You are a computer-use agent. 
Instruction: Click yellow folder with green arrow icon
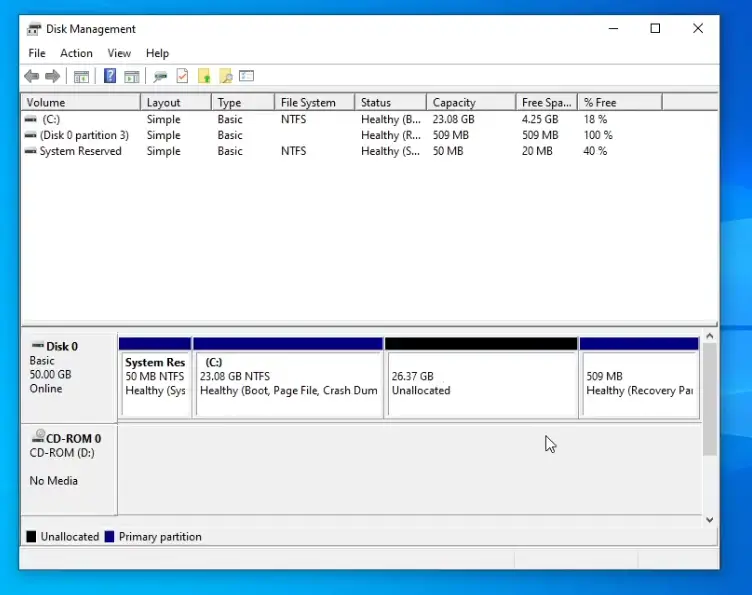pyautogui.click(x=204, y=76)
